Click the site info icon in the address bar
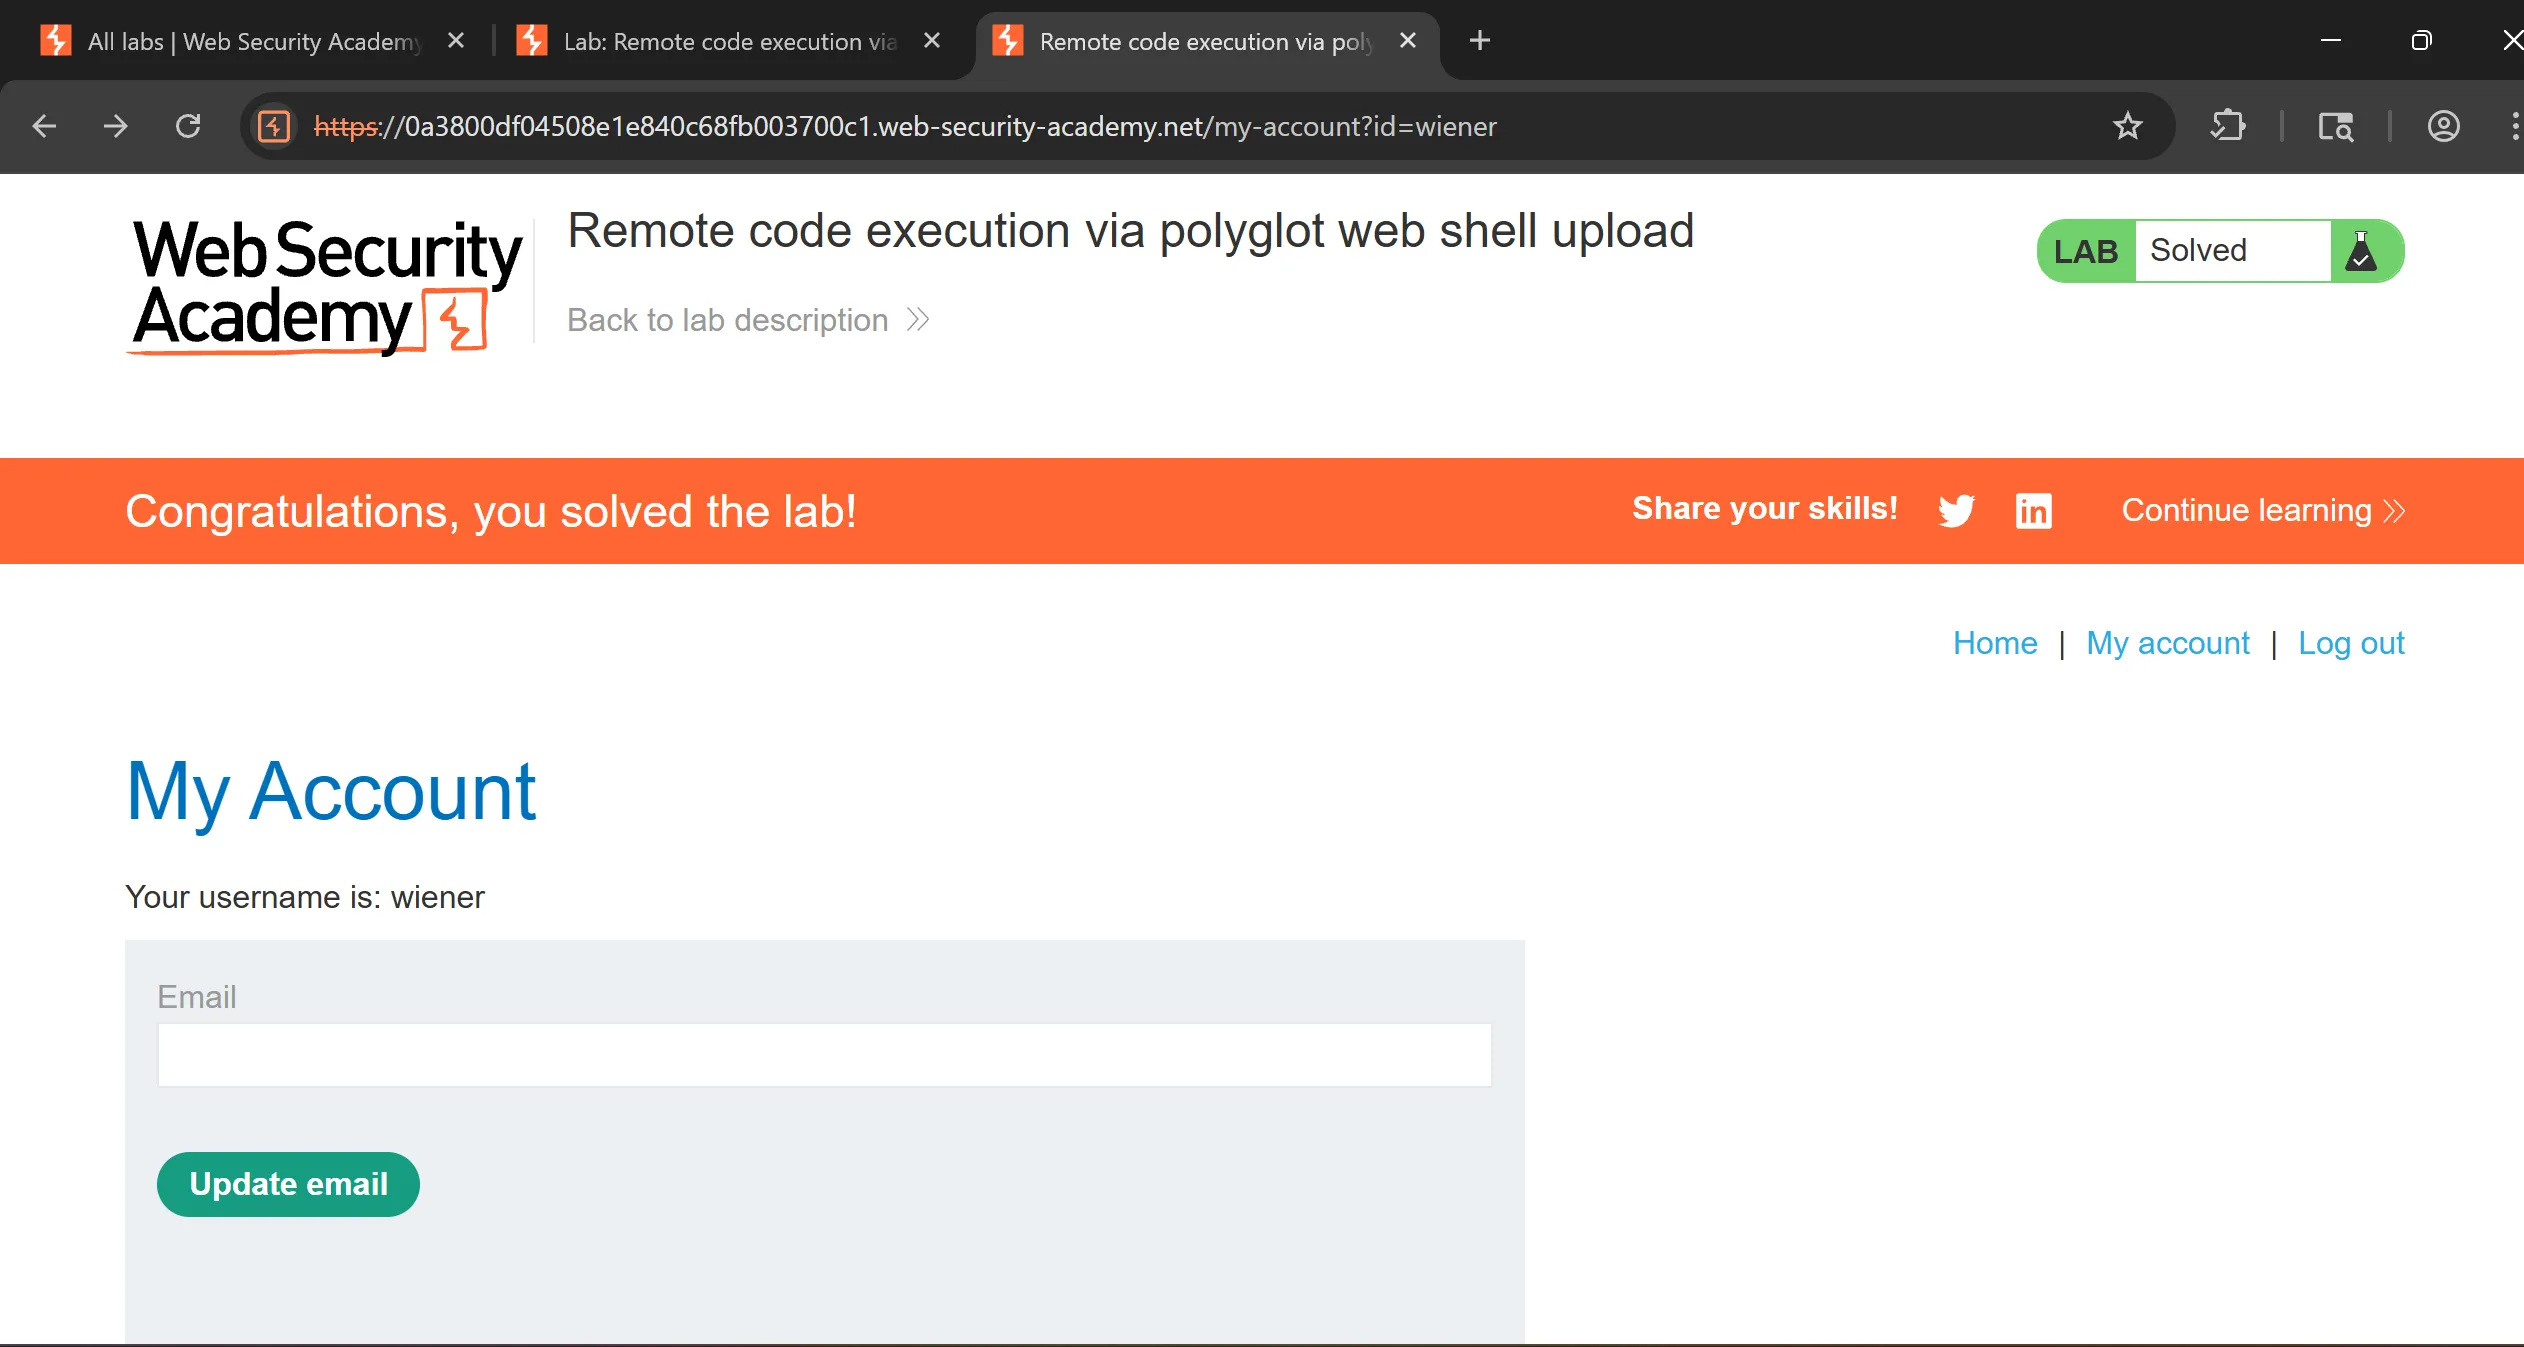This screenshot has height=1347, width=2524. click(x=274, y=126)
